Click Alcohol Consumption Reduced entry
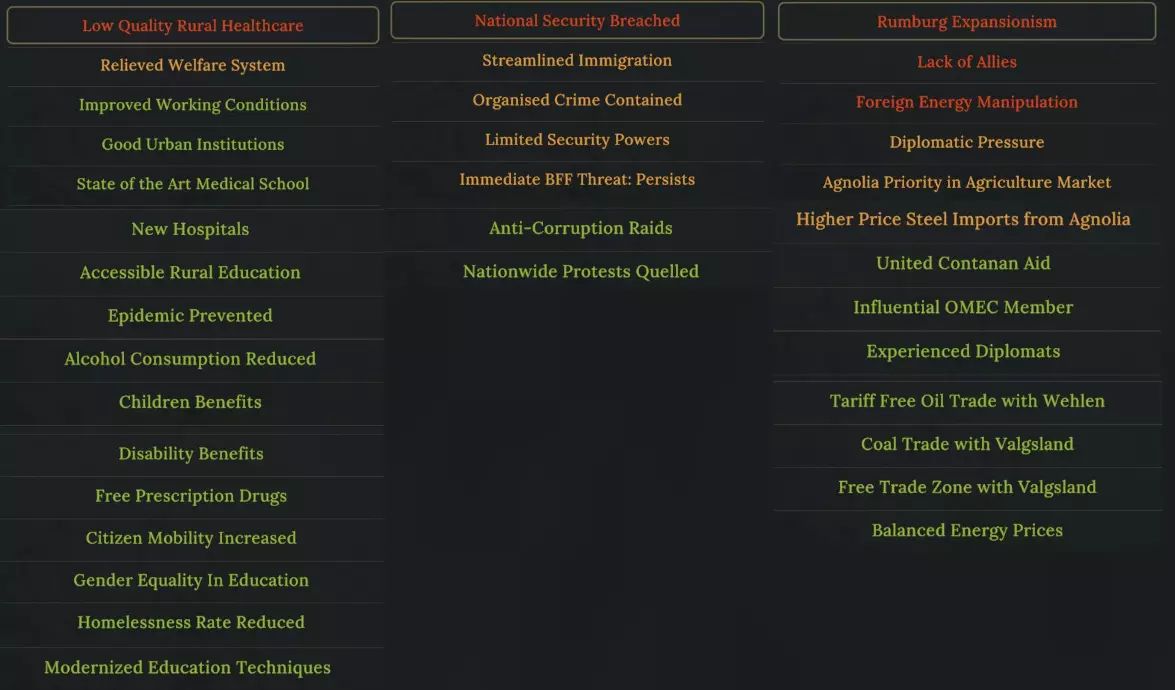The height and width of the screenshot is (690, 1175). click(x=190, y=359)
